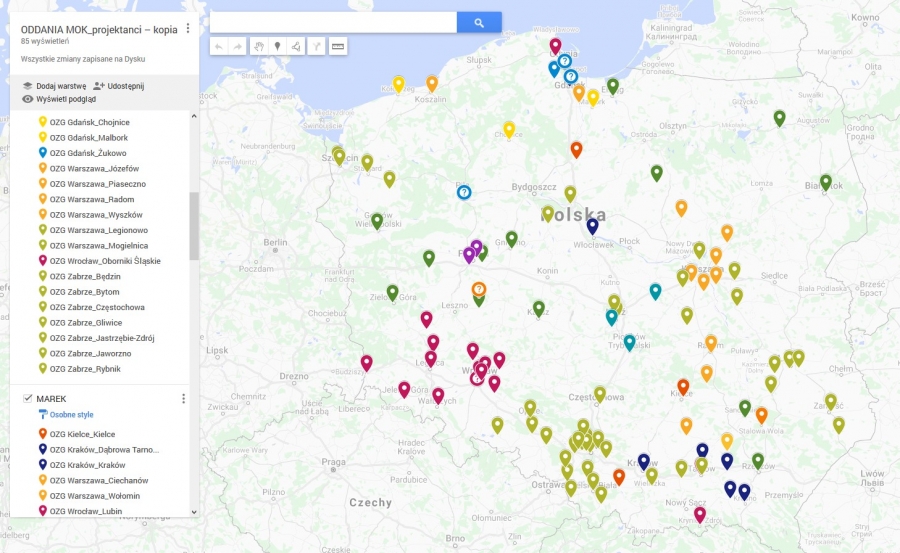Click Wyświetl podgląd preview link
This screenshot has width=900, height=553.
(x=59, y=99)
